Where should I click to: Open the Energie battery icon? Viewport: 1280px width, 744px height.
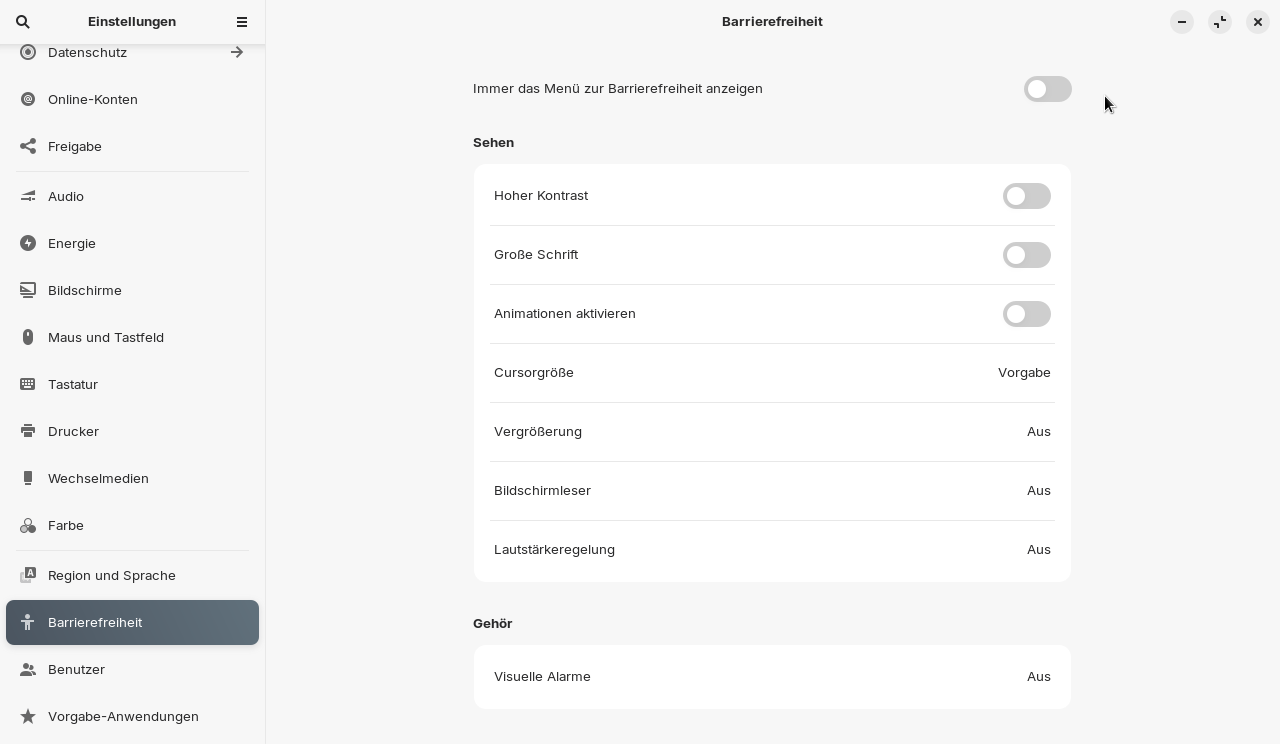(x=27, y=243)
